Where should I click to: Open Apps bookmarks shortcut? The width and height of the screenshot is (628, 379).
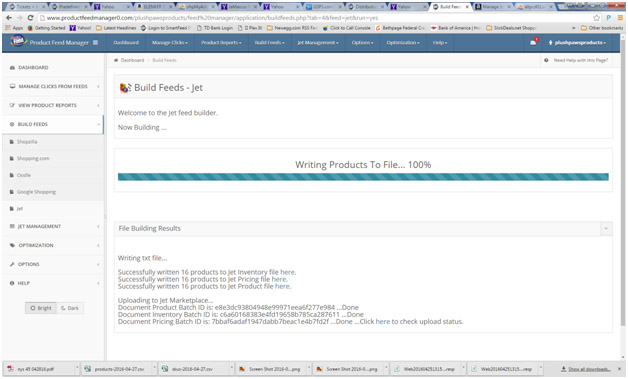[x=14, y=28]
